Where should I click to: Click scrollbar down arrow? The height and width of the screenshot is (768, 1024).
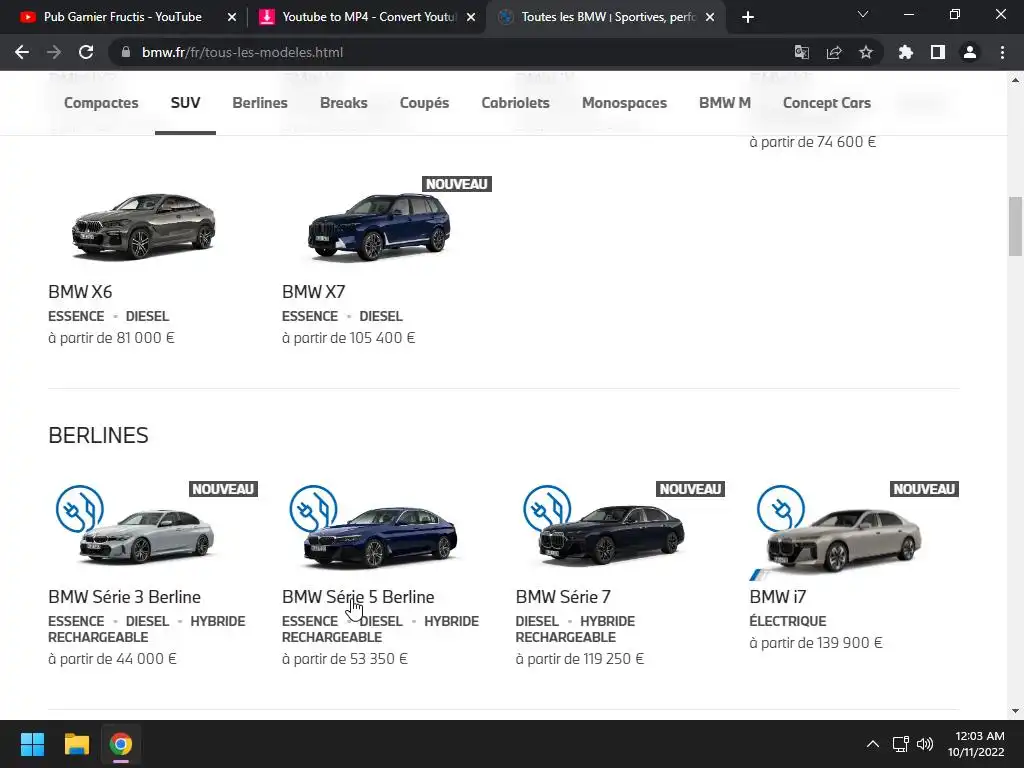tap(1016, 711)
